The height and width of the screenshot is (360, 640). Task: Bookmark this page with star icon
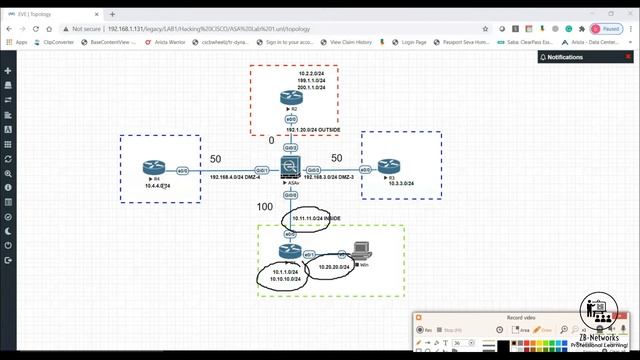(x=485, y=29)
